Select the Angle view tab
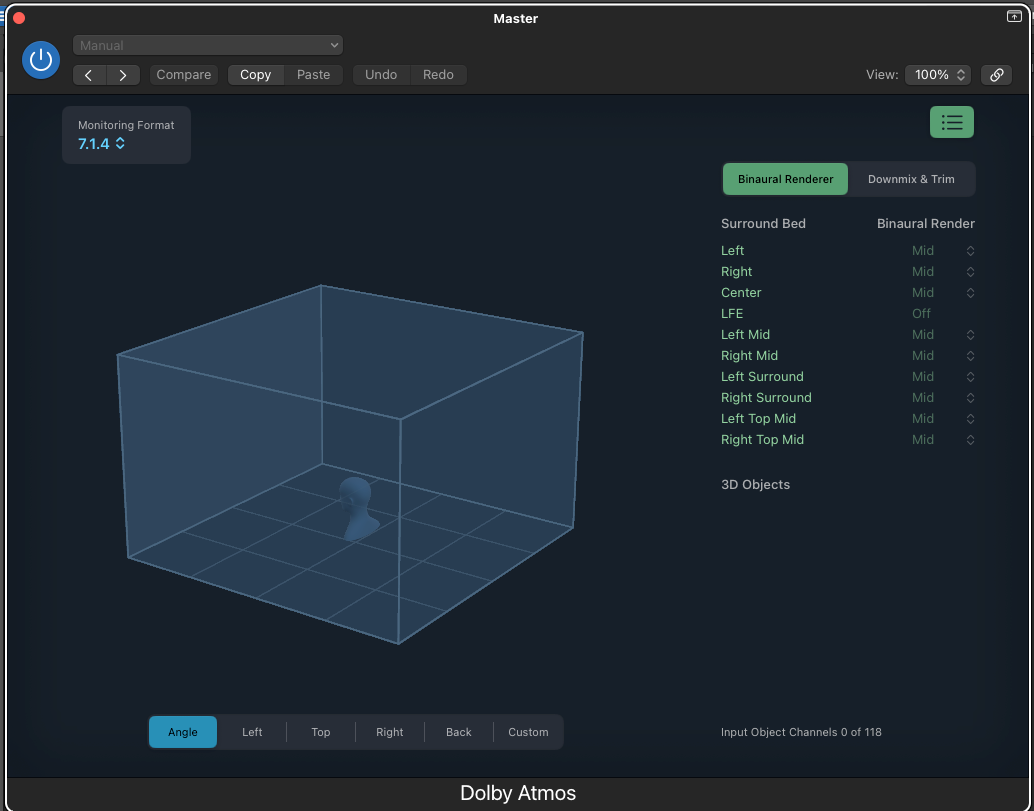 (x=183, y=732)
